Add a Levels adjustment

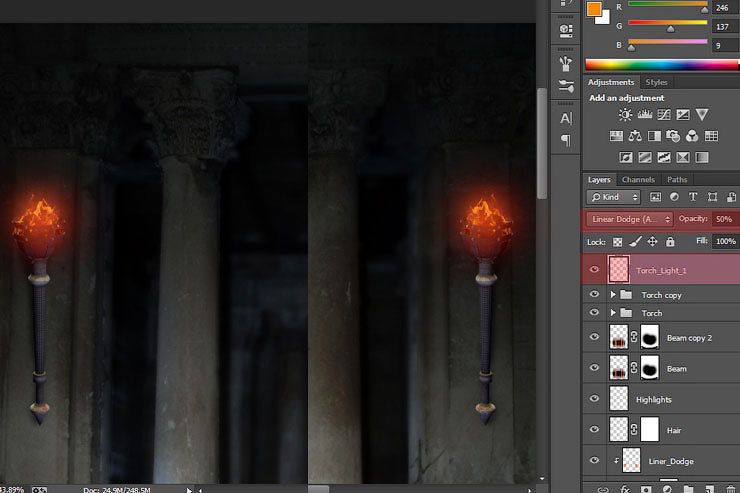[x=645, y=115]
